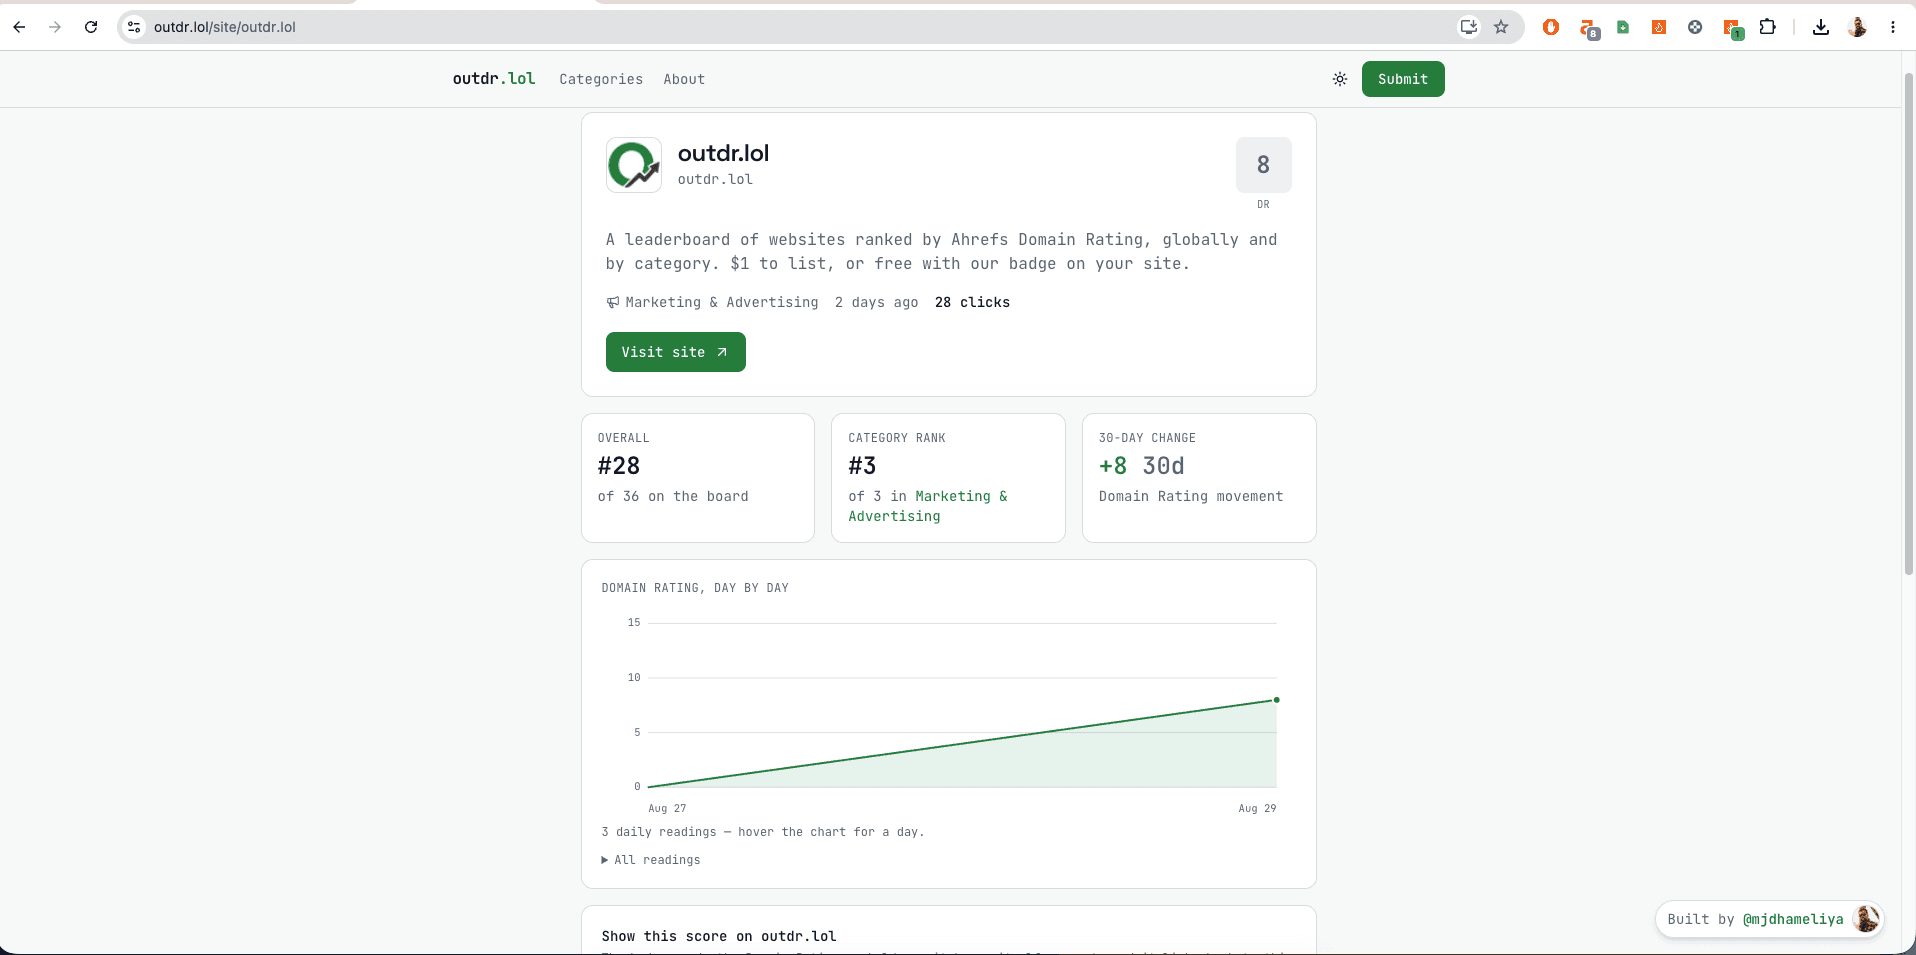Click the green Submit button
This screenshot has width=1916, height=955.
(1403, 79)
